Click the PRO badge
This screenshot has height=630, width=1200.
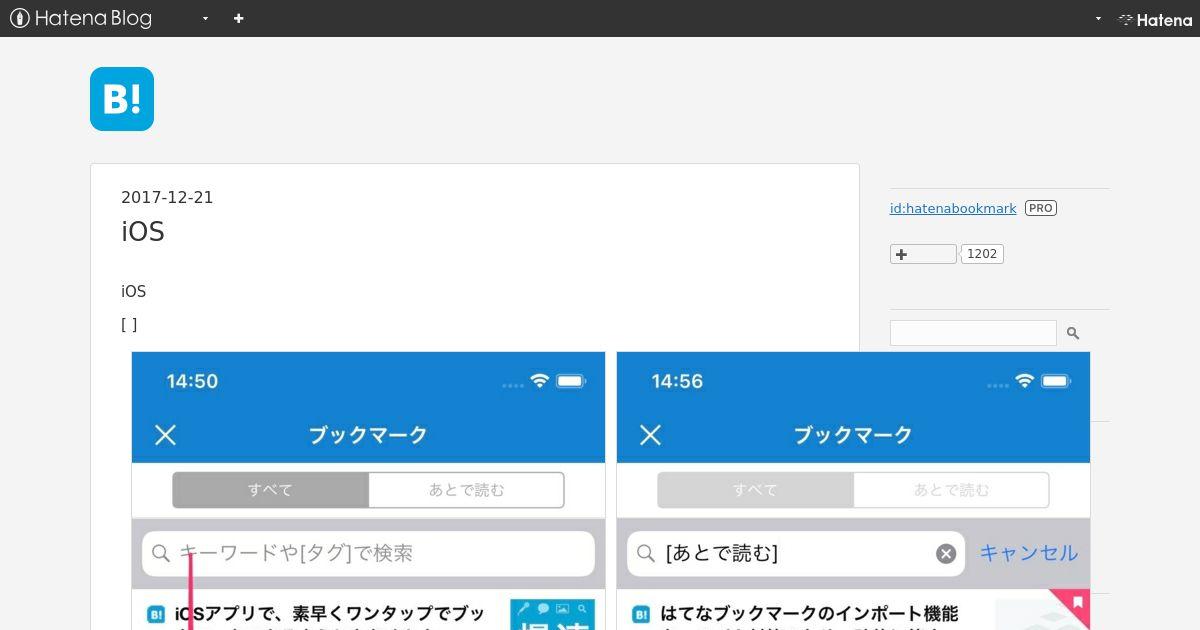(x=1041, y=208)
